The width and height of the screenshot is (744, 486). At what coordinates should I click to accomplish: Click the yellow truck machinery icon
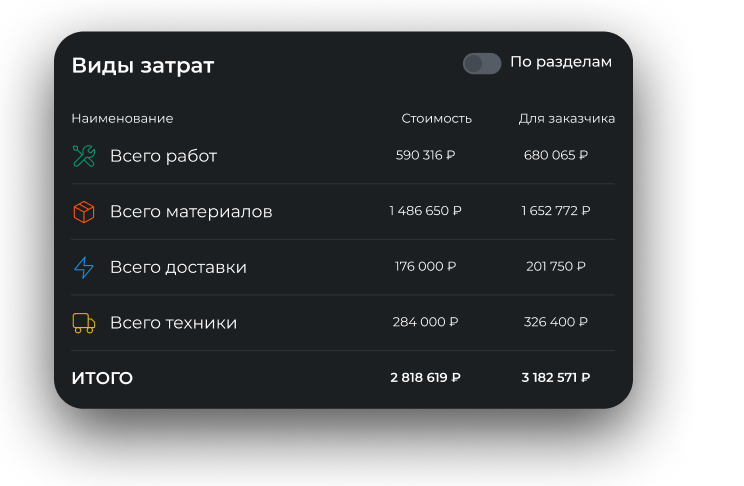tap(84, 323)
